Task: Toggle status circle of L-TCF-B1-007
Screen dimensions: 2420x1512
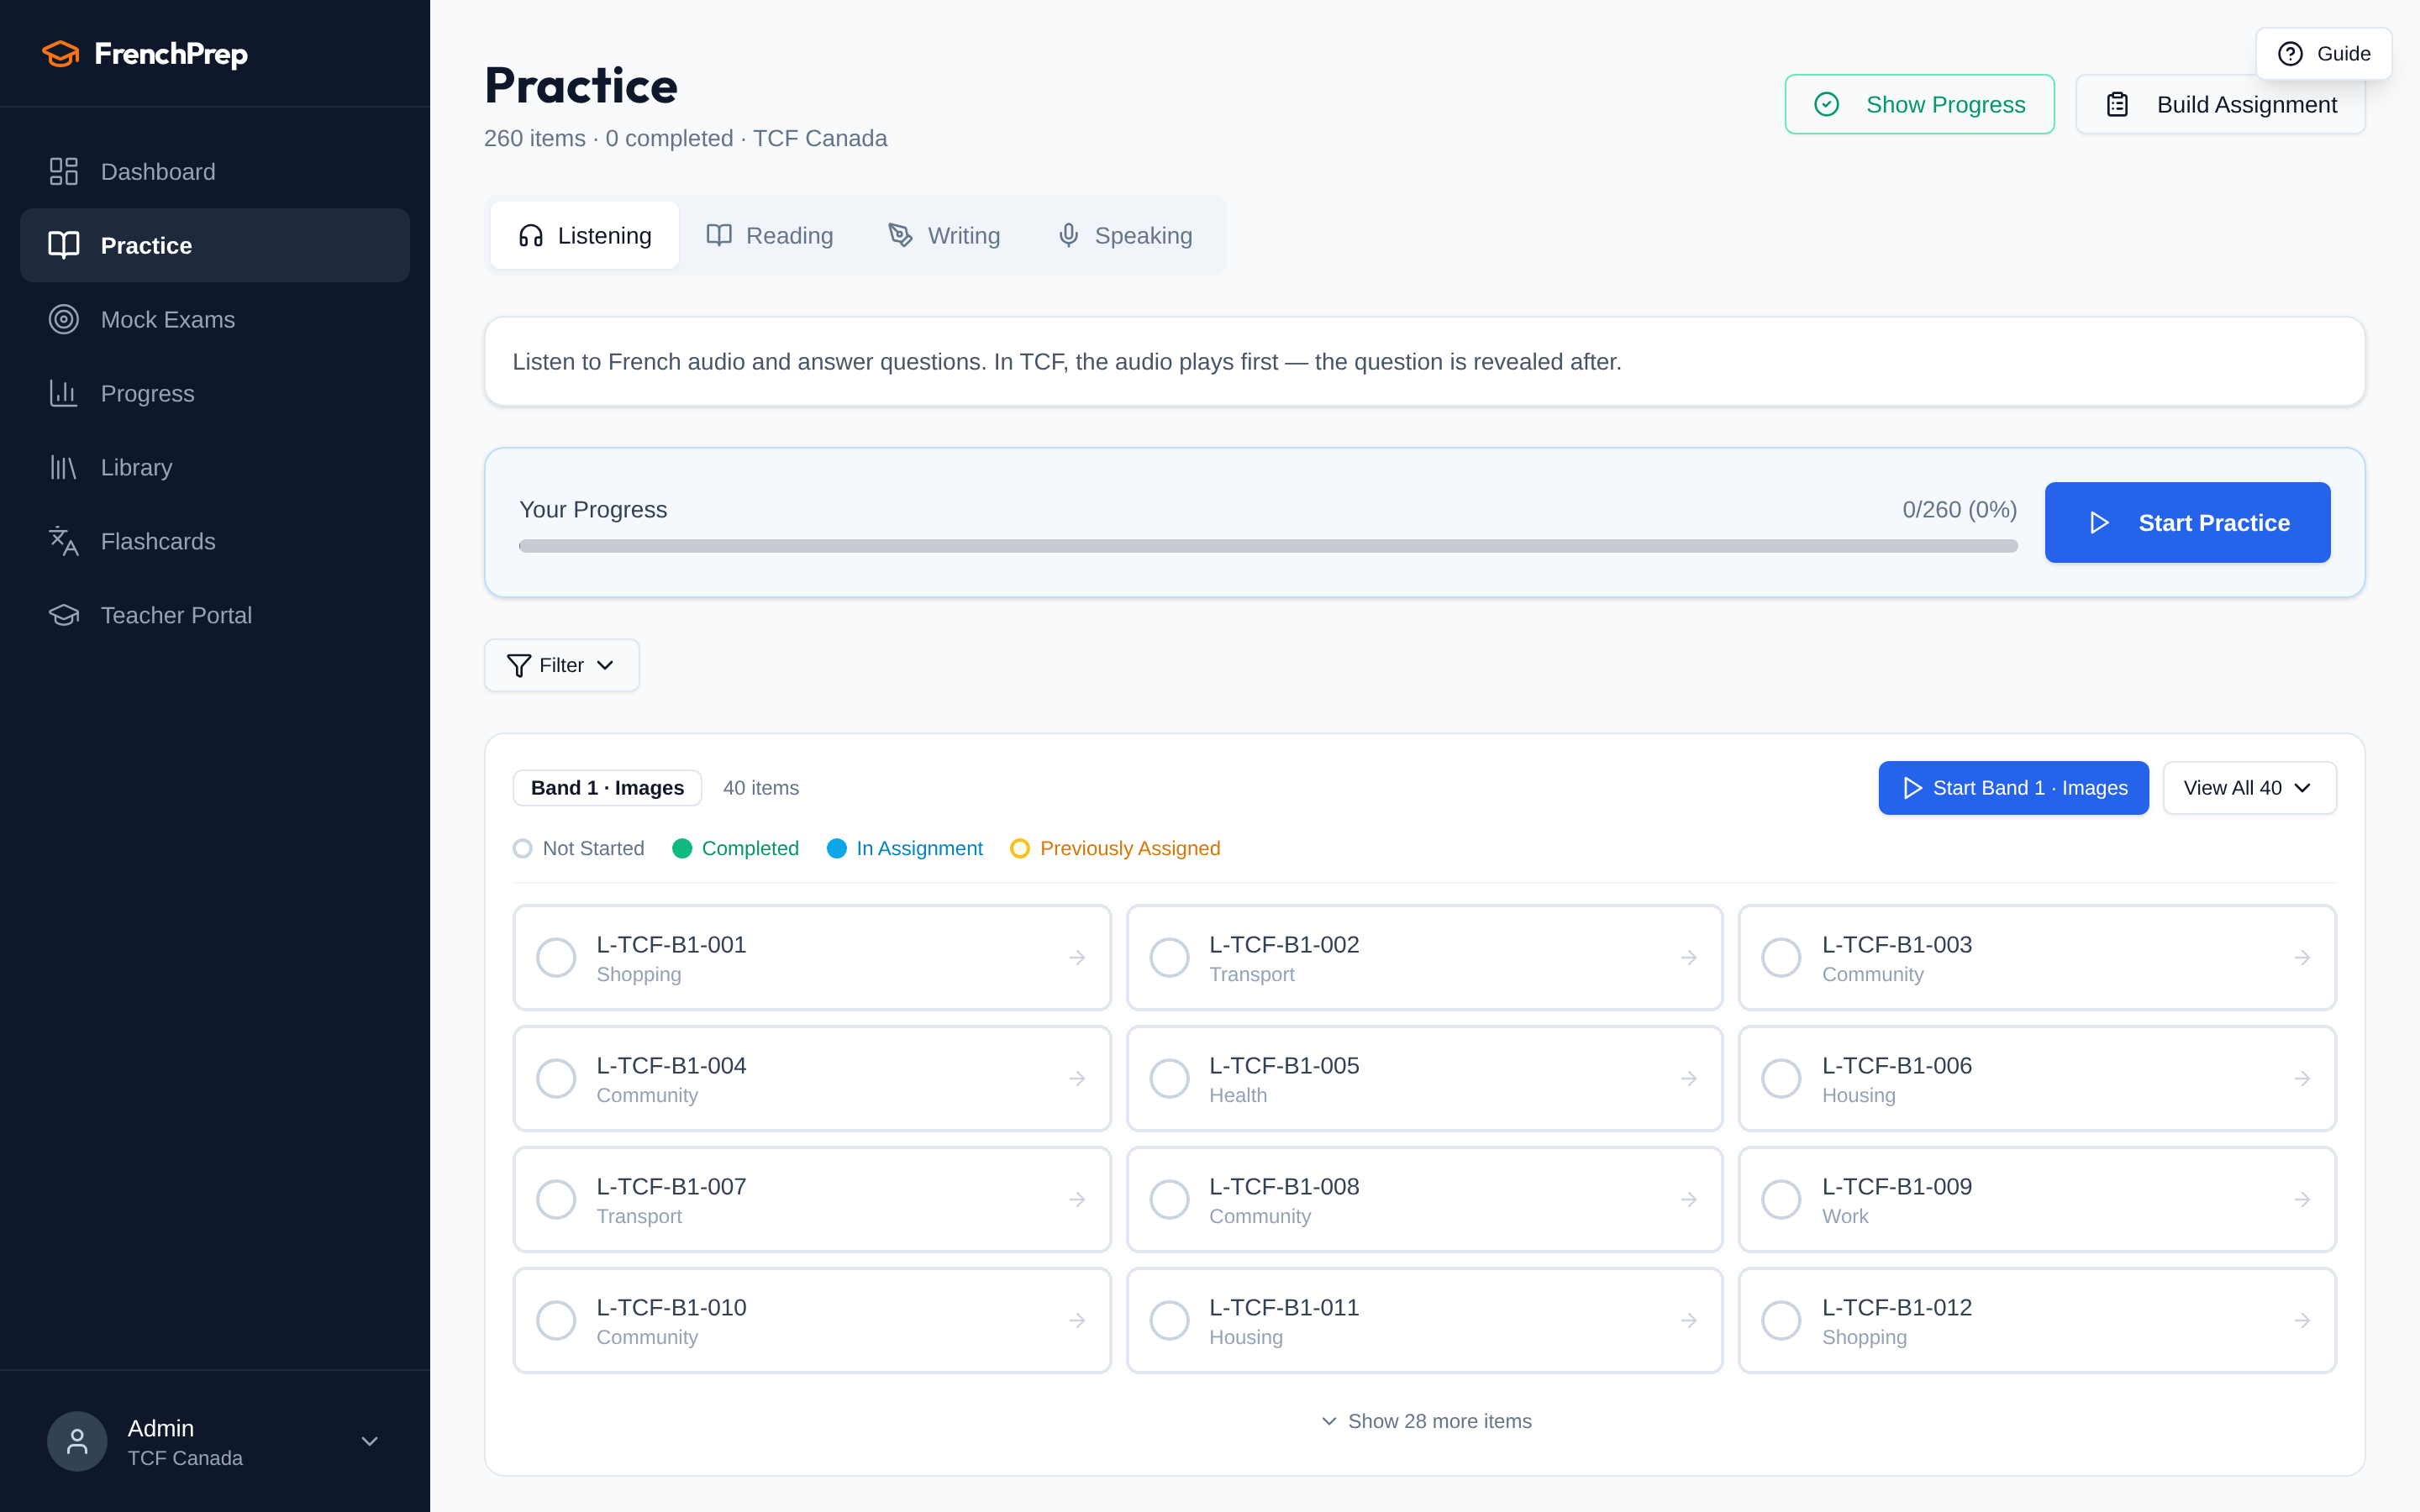Action: tap(556, 1199)
